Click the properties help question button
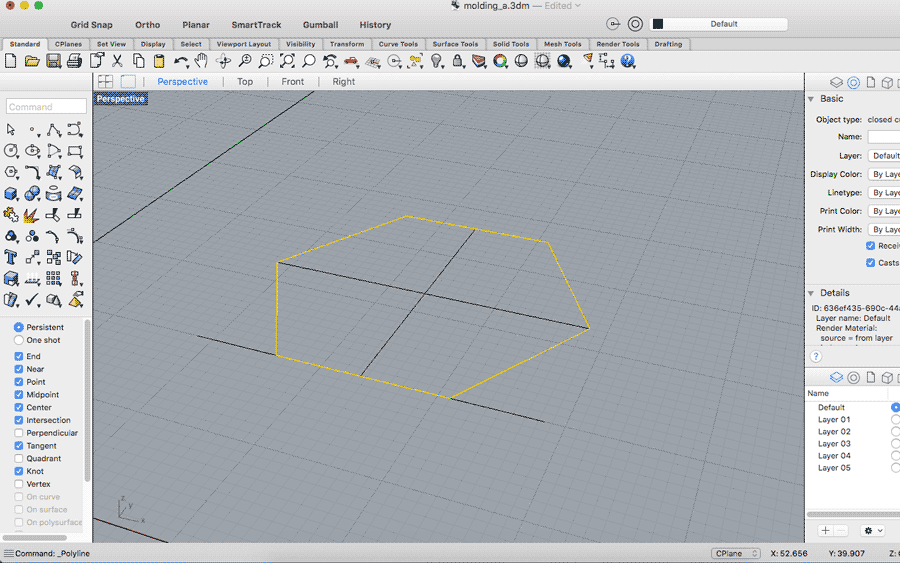 click(x=816, y=356)
